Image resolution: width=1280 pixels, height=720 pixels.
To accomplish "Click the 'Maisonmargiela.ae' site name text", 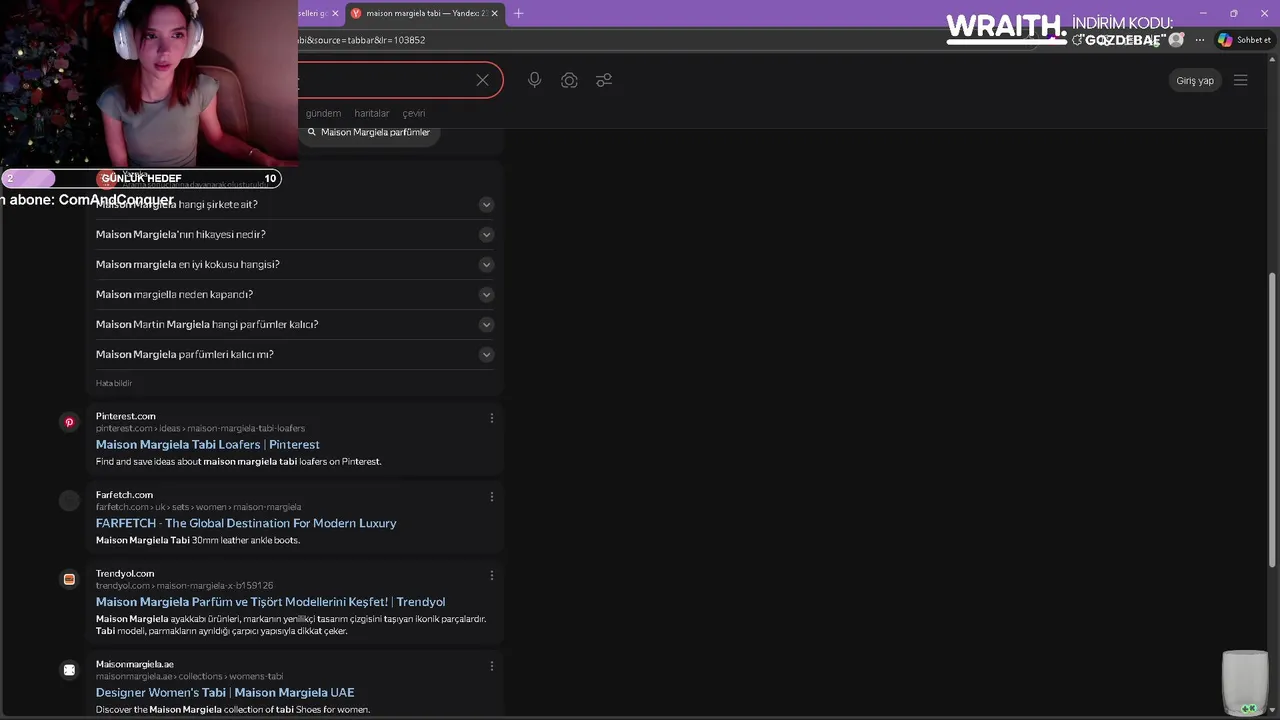I will point(134,664).
